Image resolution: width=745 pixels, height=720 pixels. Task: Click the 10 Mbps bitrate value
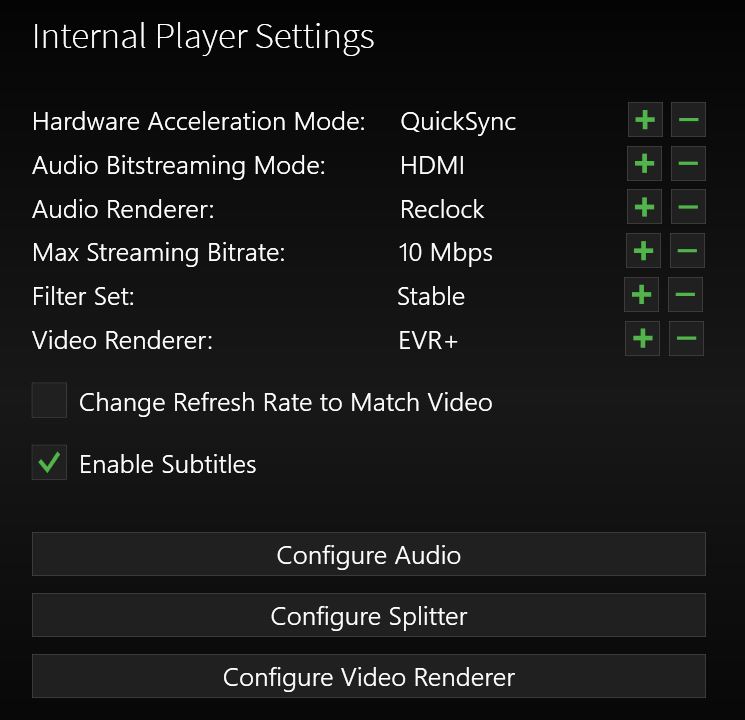[x=445, y=252]
